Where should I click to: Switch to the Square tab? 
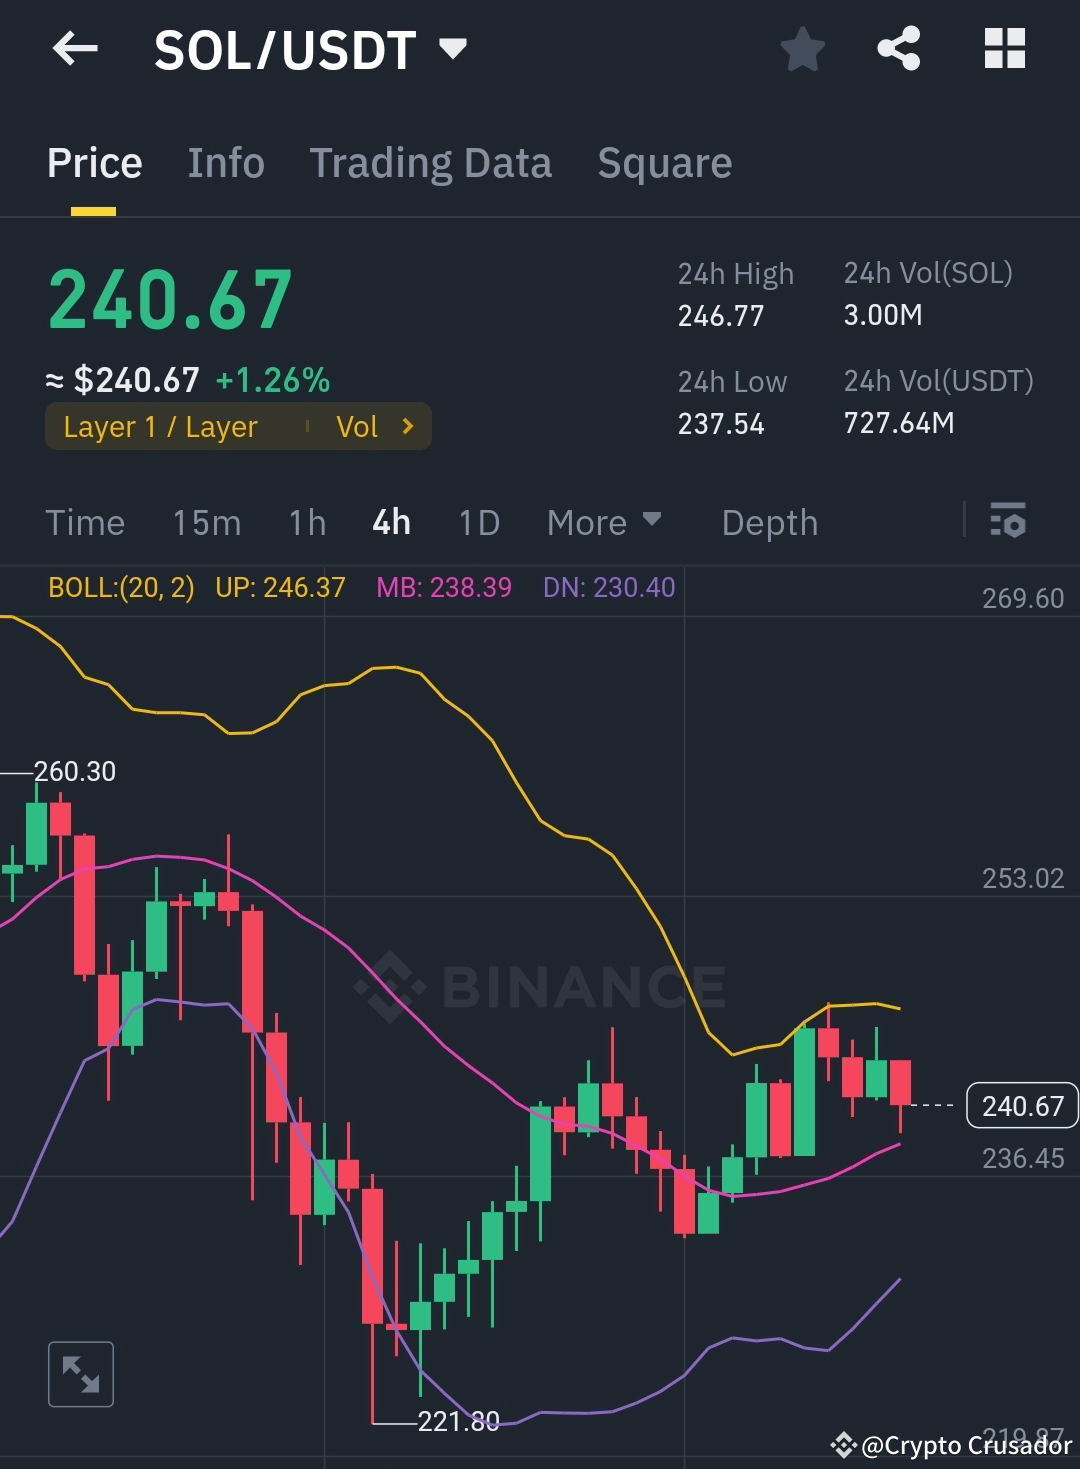(x=664, y=163)
